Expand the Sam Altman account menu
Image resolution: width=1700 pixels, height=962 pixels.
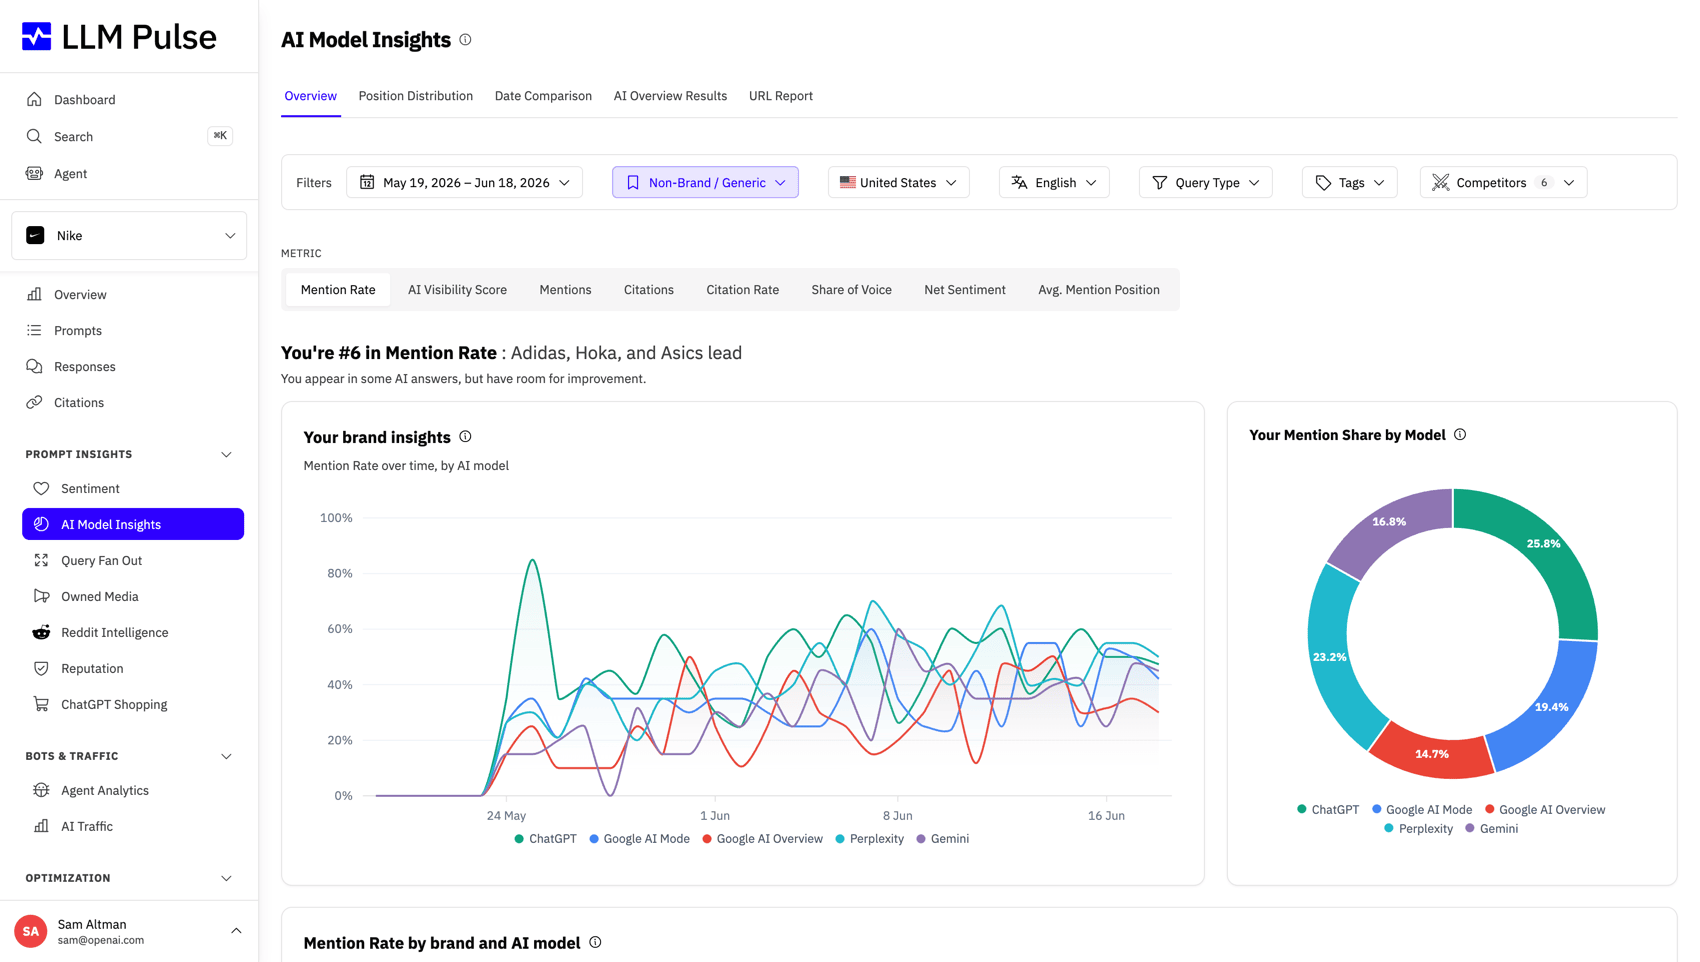click(x=236, y=931)
